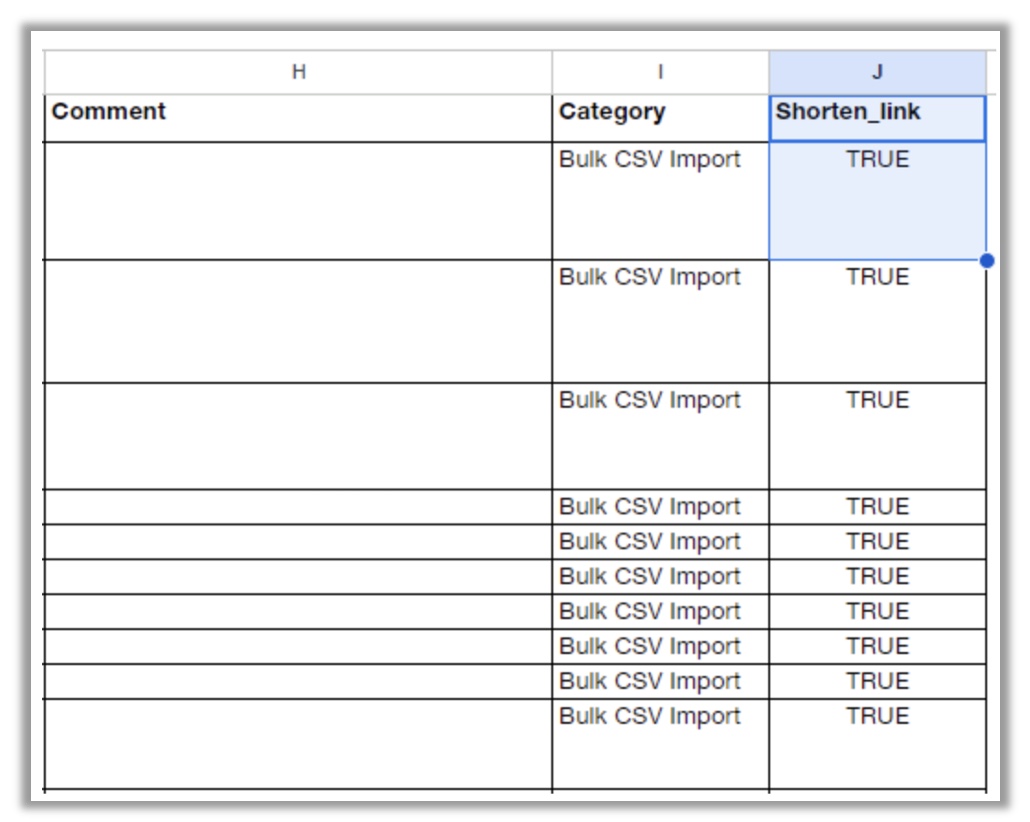Image resolution: width=1030 pixels, height=822 pixels.
Task: Grab the blue fill handle dot
Action: [987, 261]
